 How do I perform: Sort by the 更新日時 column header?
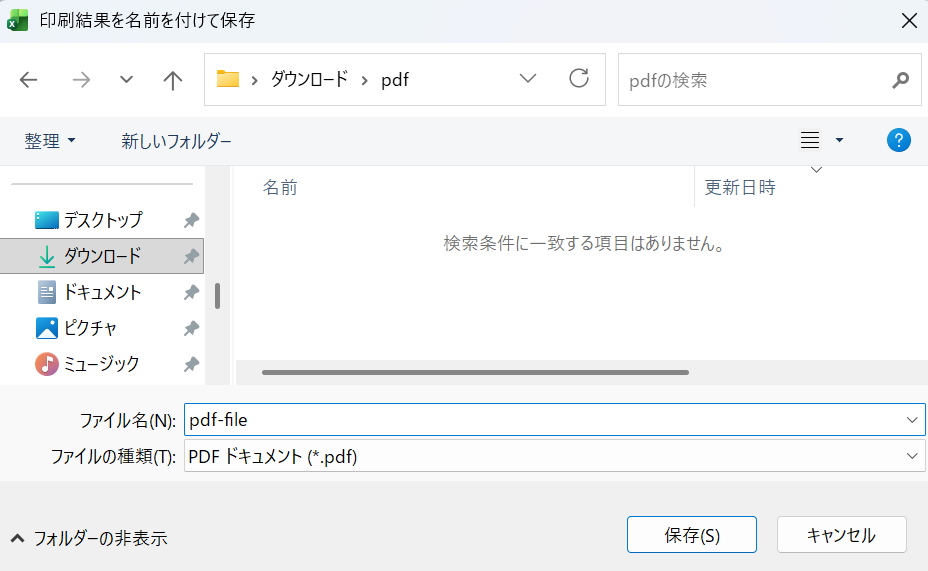coord(740,188)
